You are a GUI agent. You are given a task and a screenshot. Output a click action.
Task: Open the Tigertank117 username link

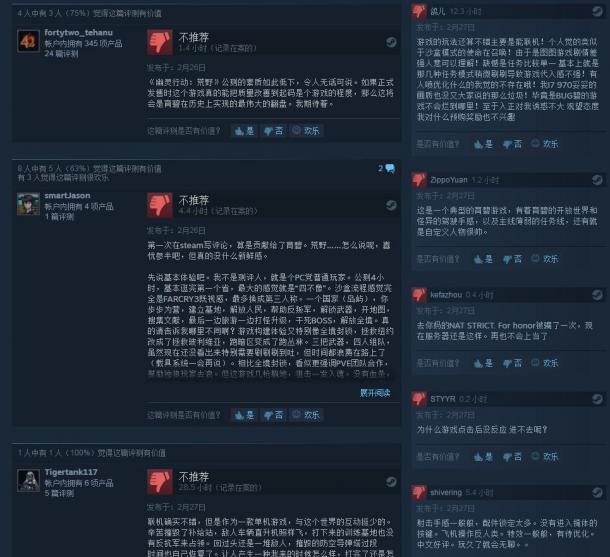tap(71, 472)
